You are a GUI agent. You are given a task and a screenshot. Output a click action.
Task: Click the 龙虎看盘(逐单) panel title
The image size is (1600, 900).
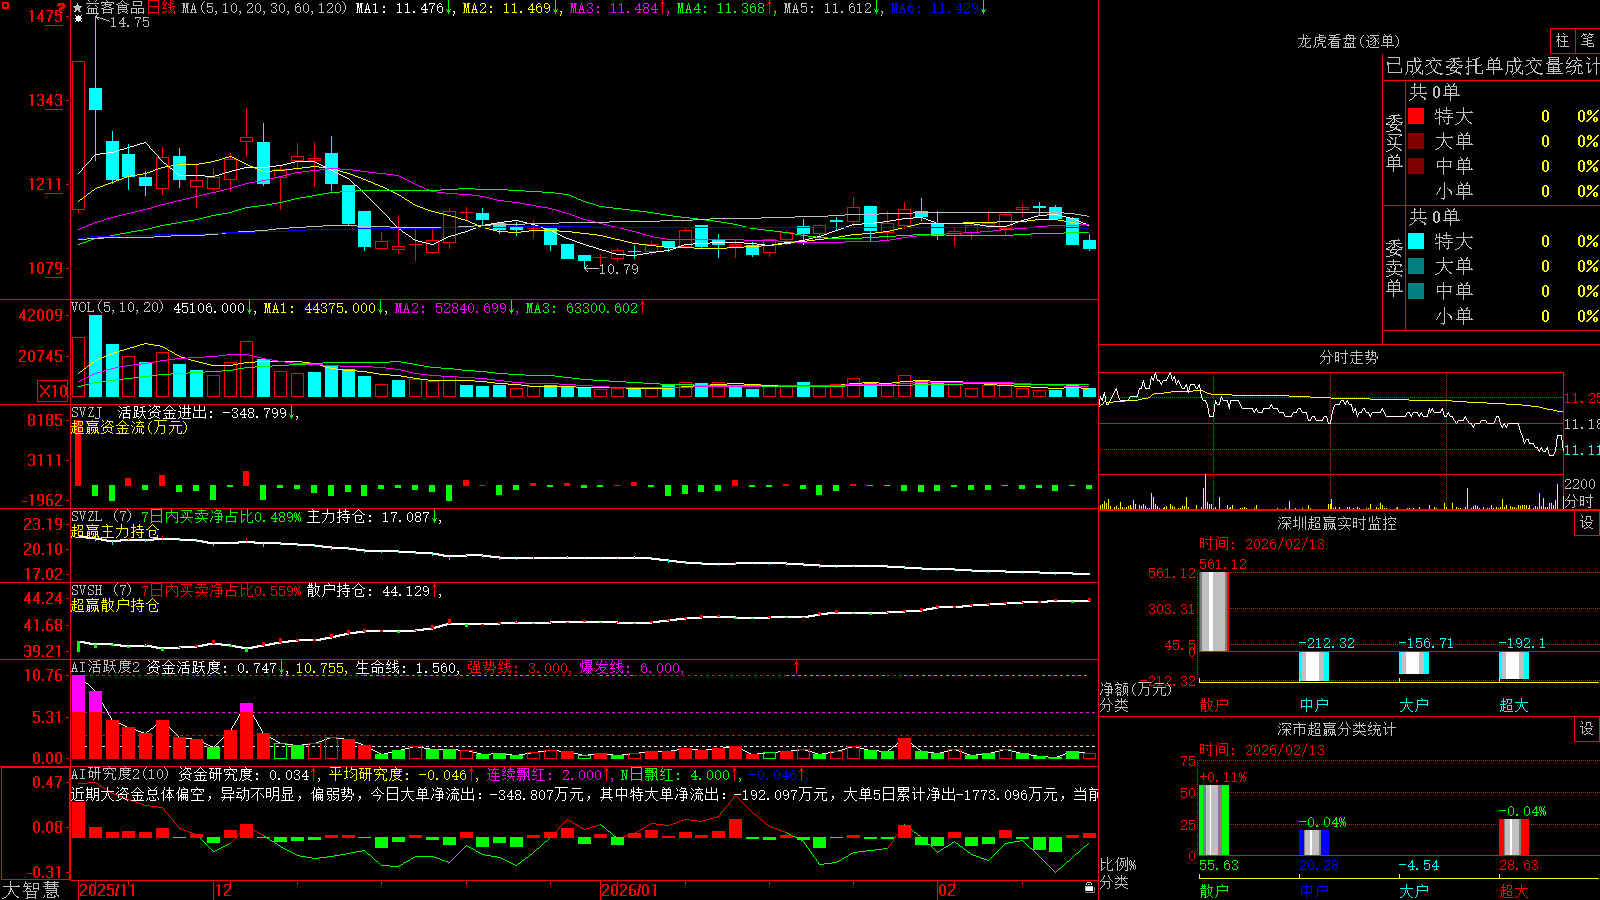click(1348, 41)
